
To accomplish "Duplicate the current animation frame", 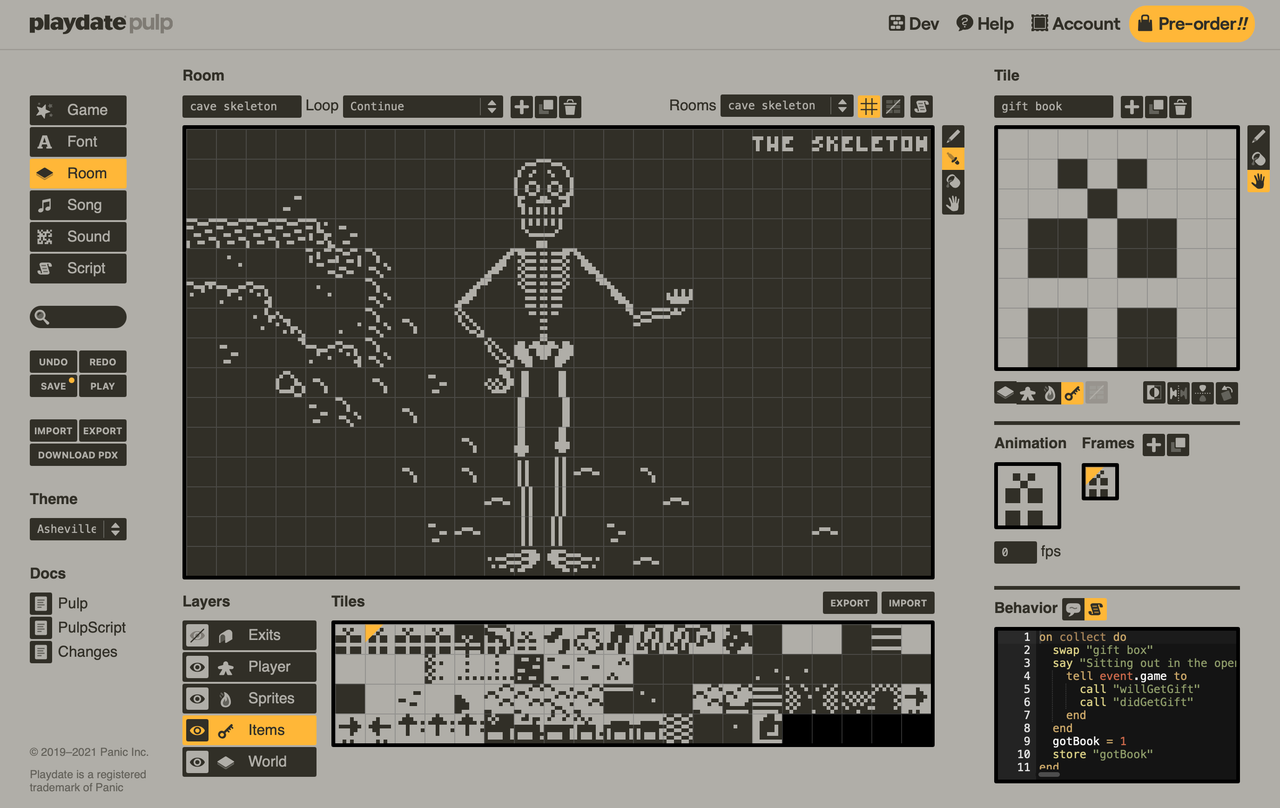I will [1178, 445].
